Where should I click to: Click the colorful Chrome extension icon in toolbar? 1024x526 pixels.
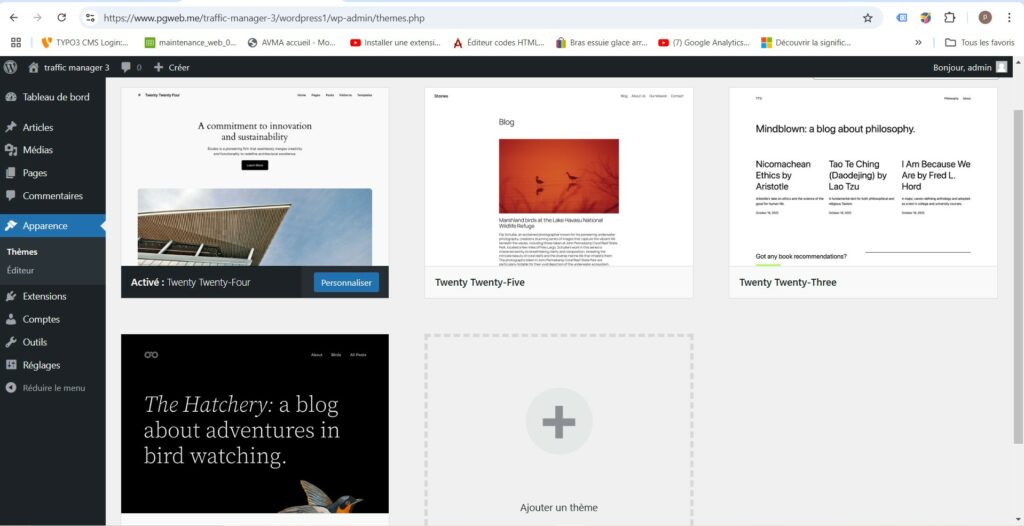[925, 18]
